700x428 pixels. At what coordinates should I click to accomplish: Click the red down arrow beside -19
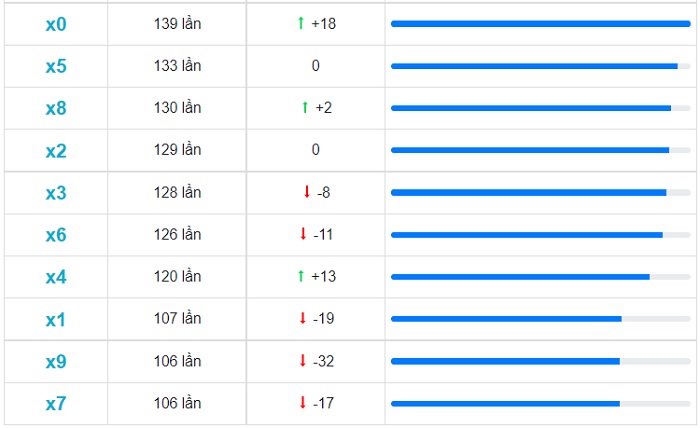point(303,318)
